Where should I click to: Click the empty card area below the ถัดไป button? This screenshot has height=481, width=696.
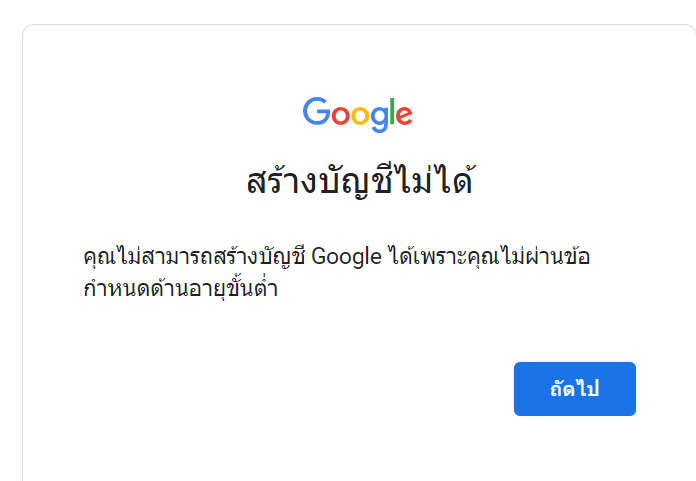pyautogui.click(x=575, y=448)
